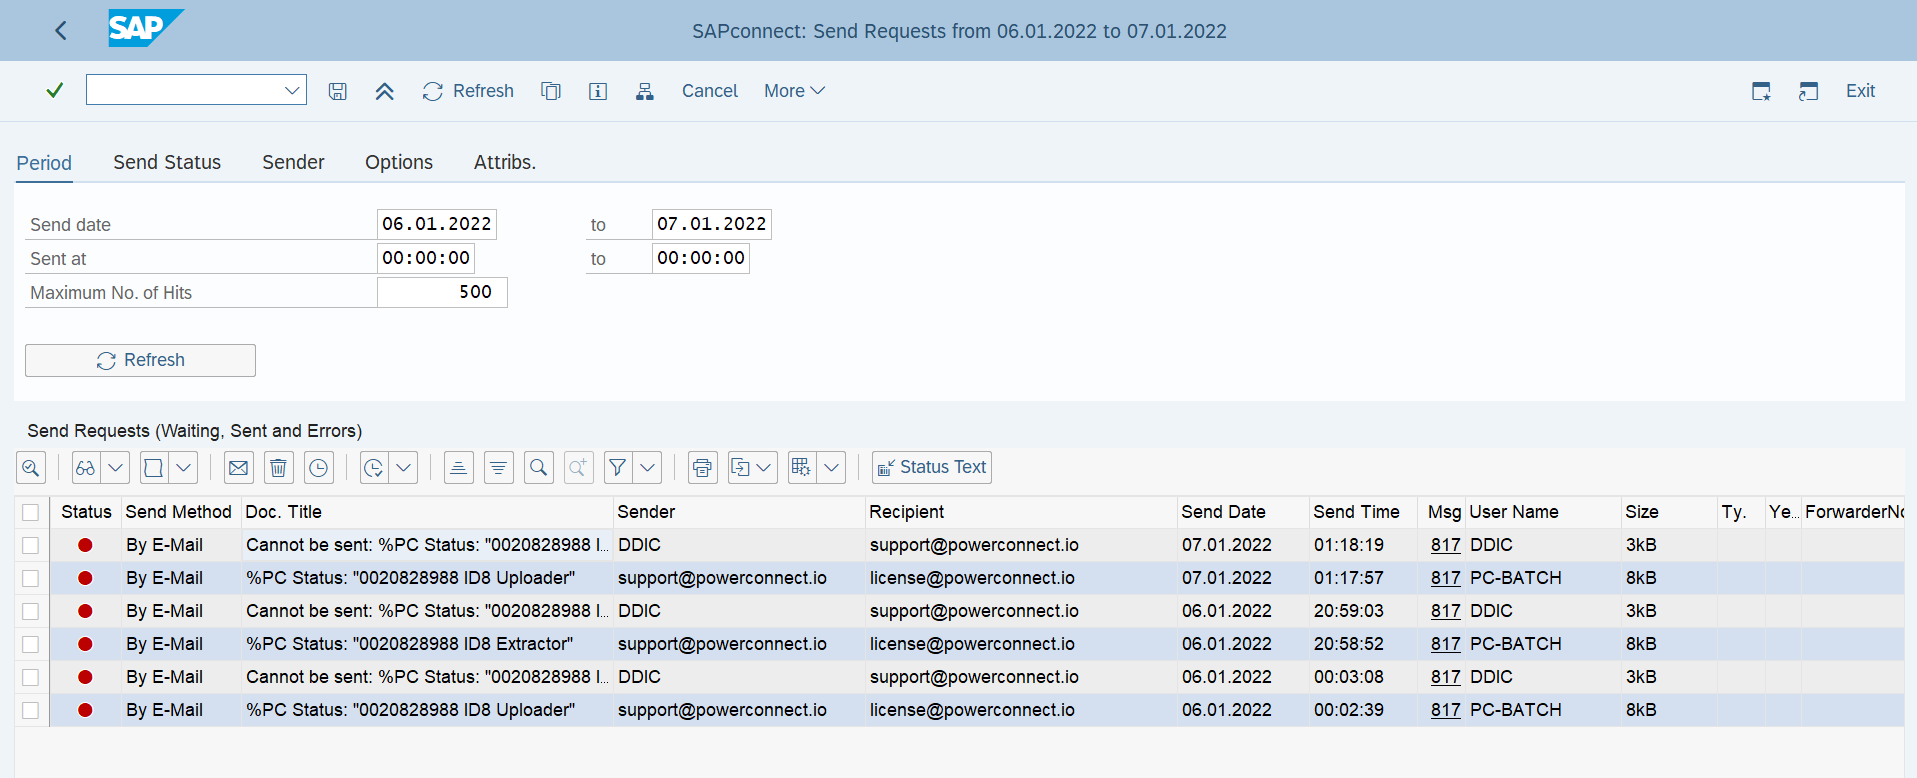Click the sort ascending icon
The width and height of the screenshot is (1917, 778).
458,467
